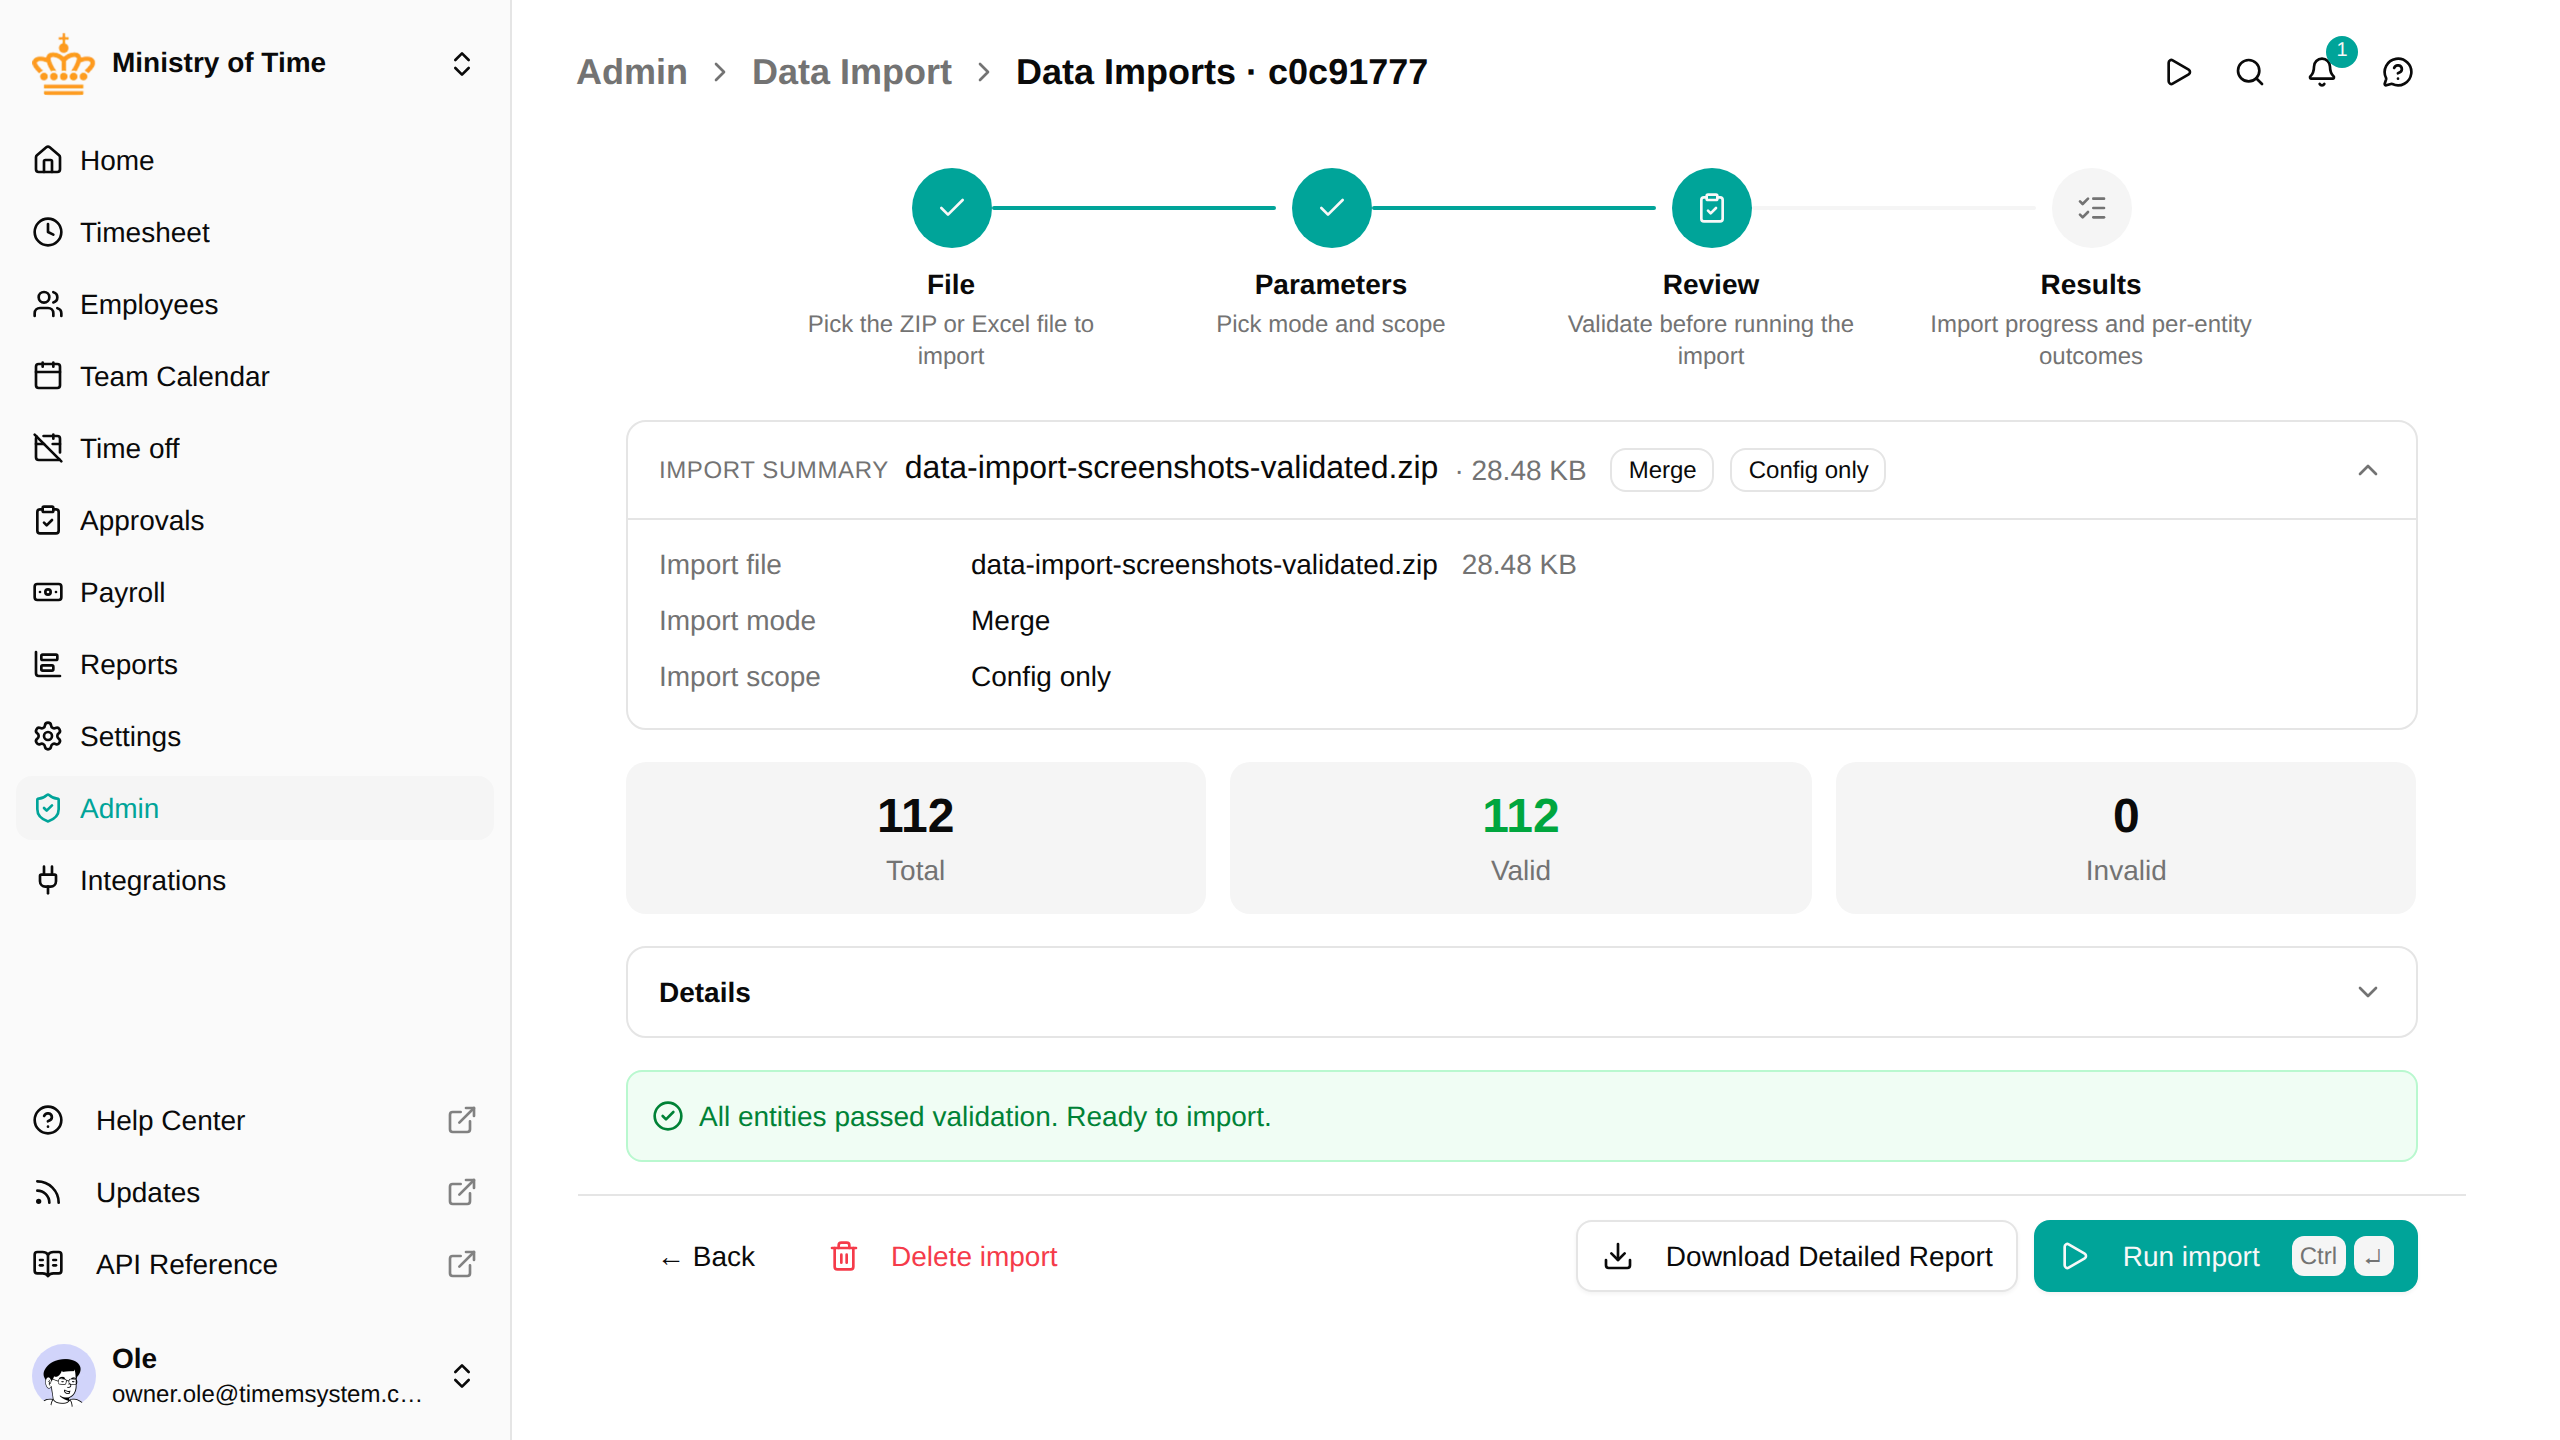Open Integrations in the sidebar
Viewport: 2560px width, 1440px height.
(256, 880)
